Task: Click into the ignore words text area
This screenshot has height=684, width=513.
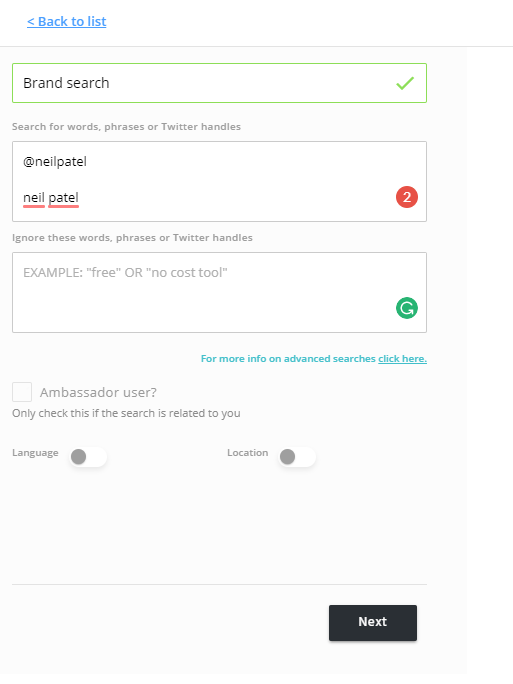Action: point(219,292)
